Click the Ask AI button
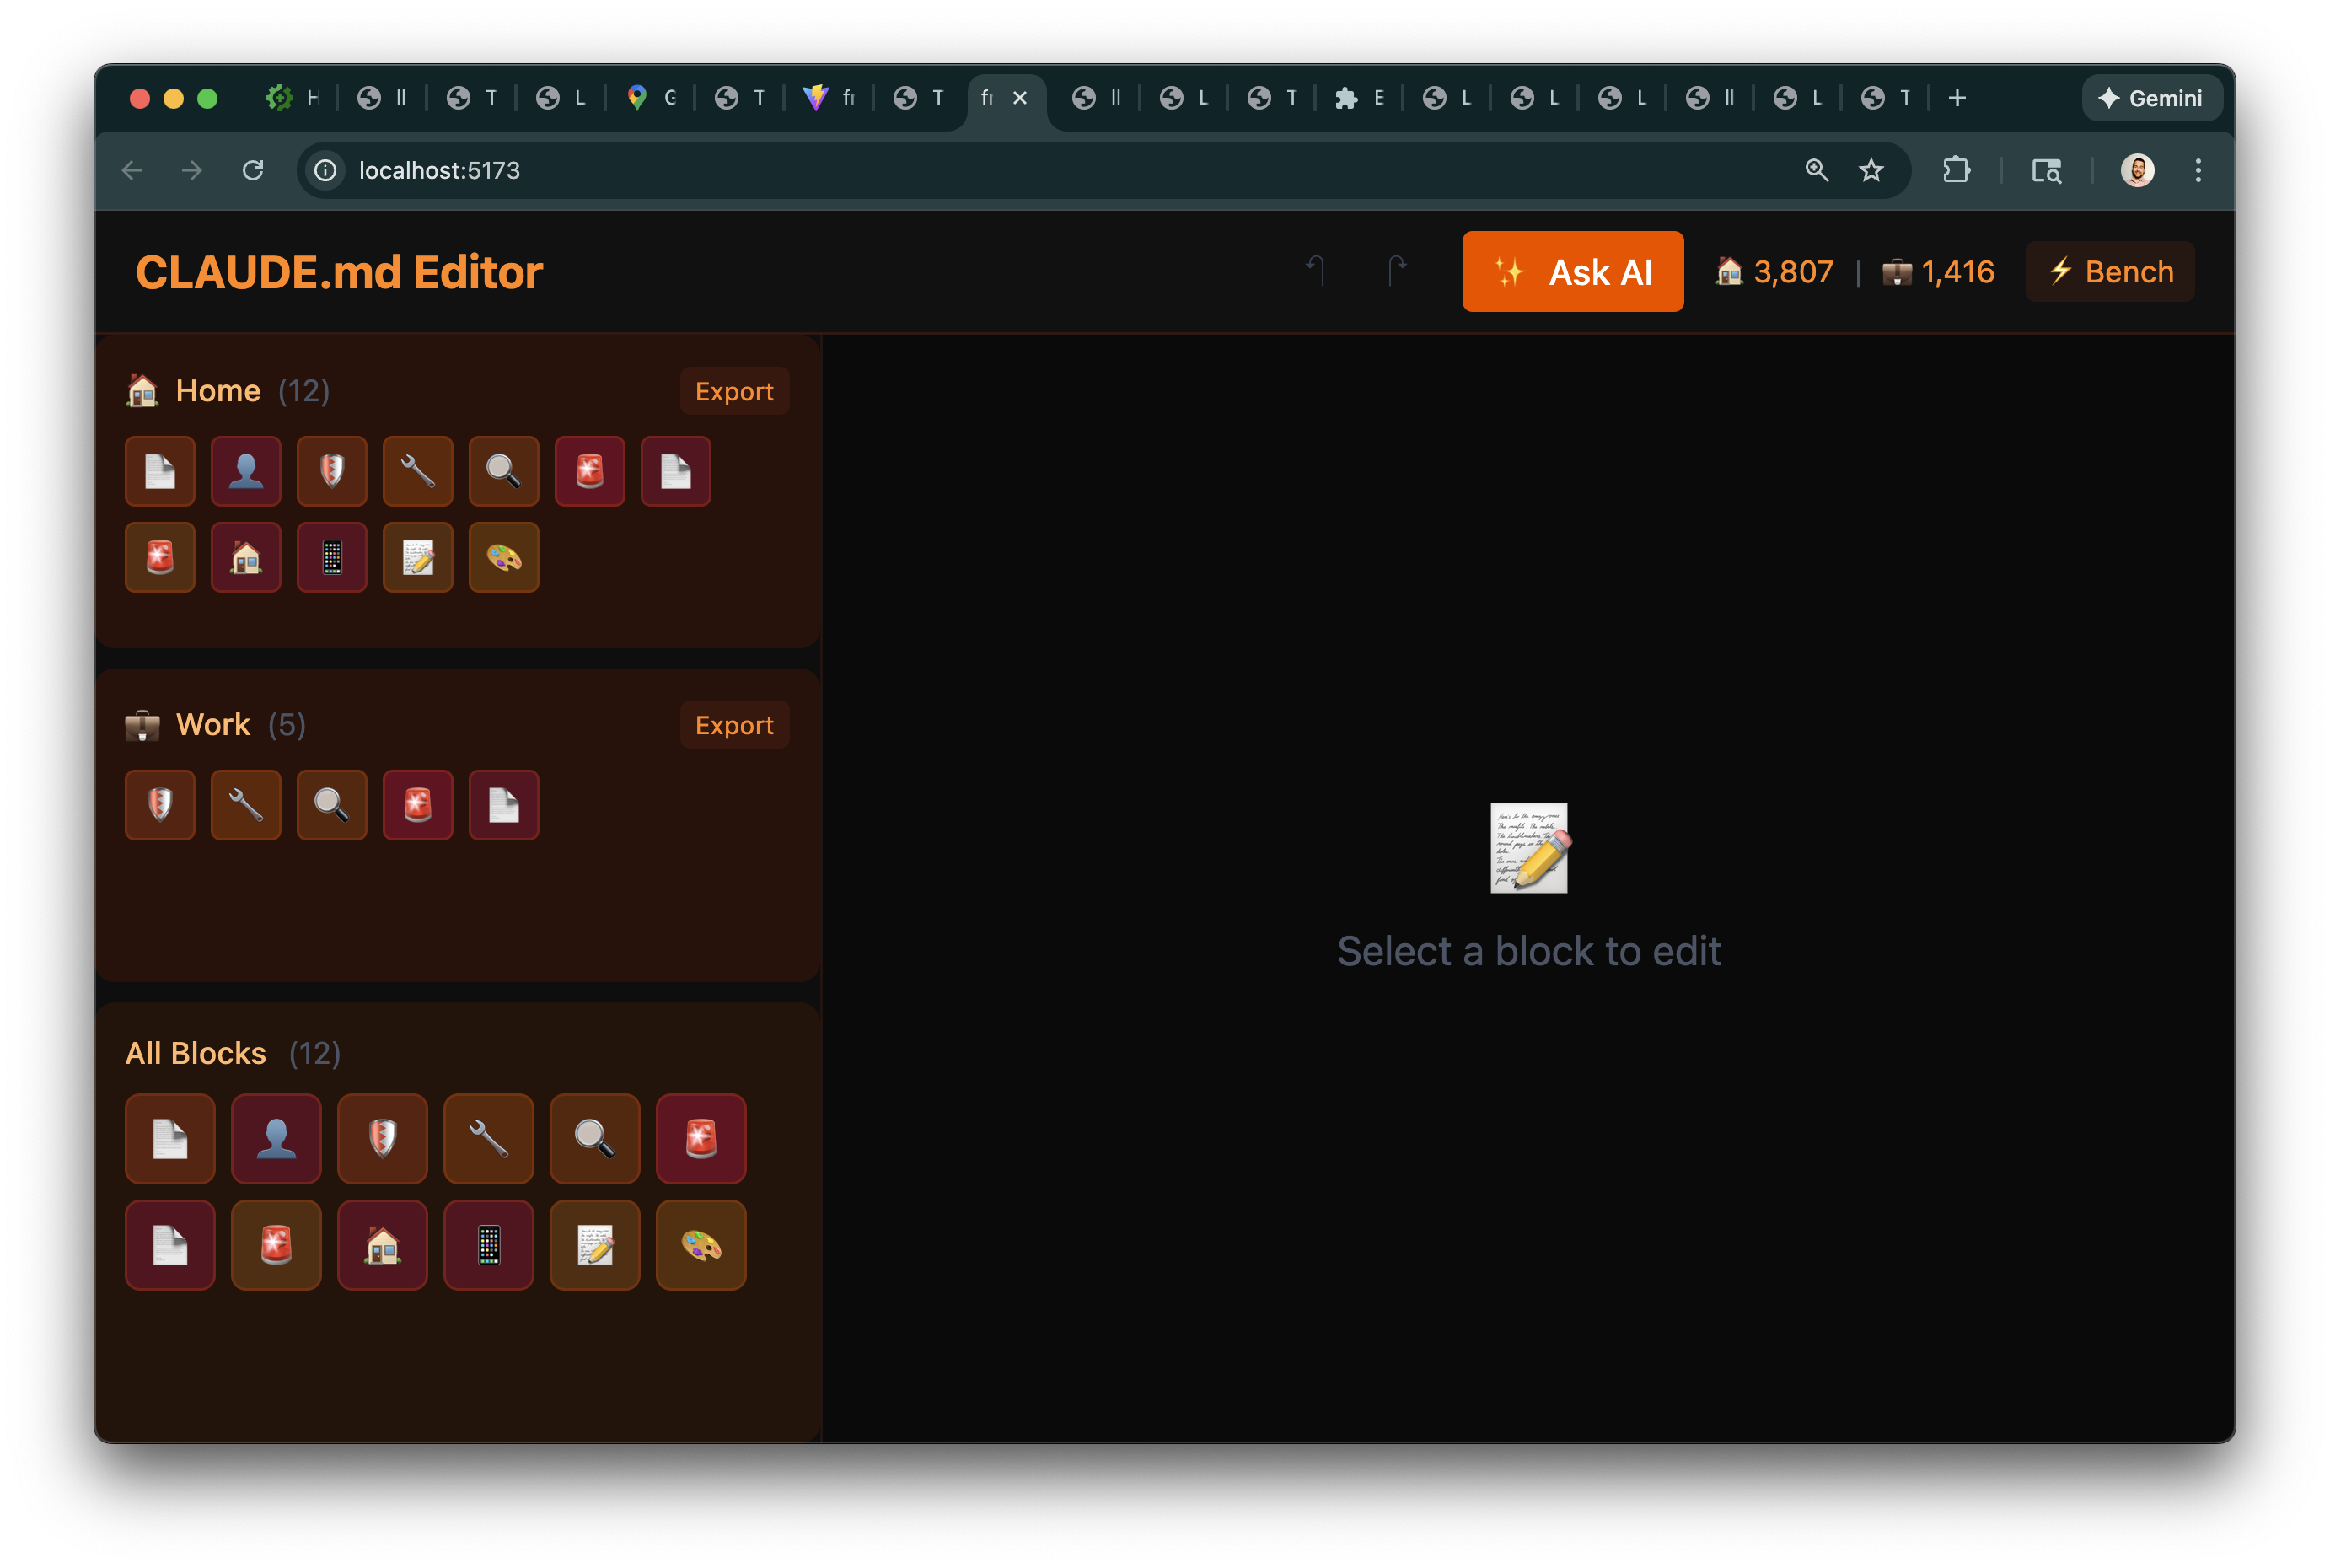2330x1568 pixels. point(1572,271)
